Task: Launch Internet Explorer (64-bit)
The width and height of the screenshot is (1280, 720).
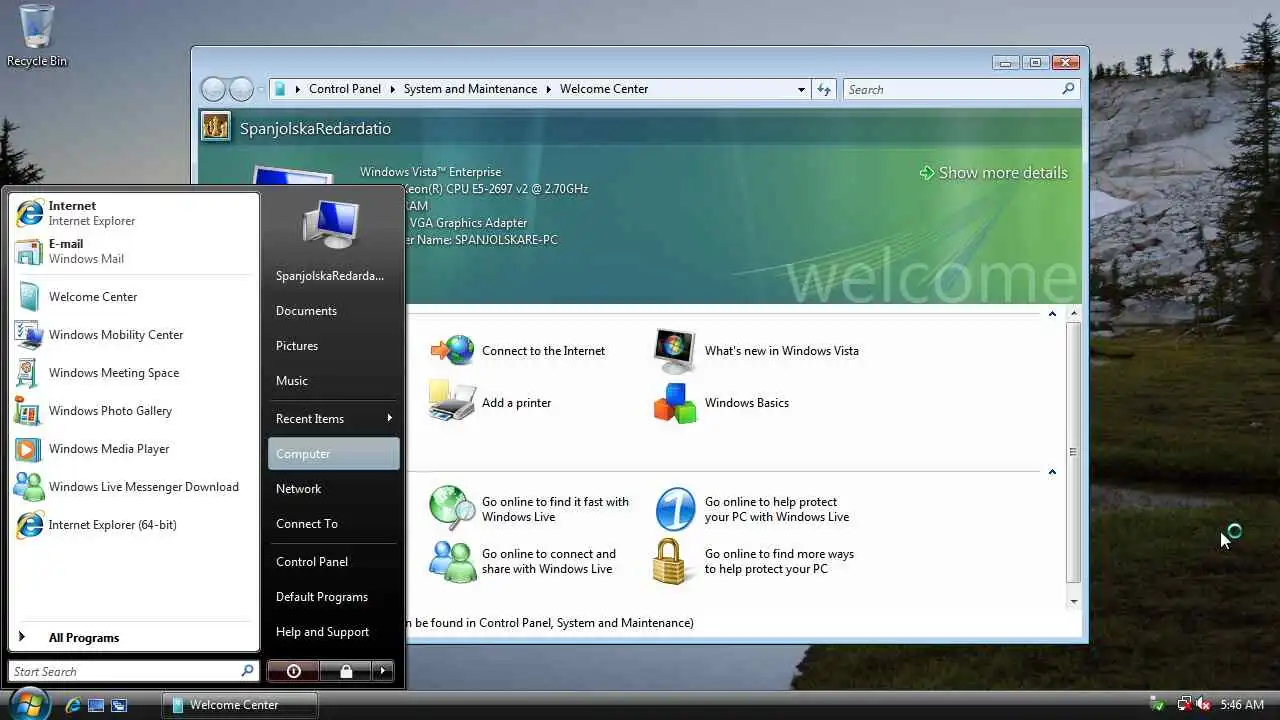Action: click(133, 525)
